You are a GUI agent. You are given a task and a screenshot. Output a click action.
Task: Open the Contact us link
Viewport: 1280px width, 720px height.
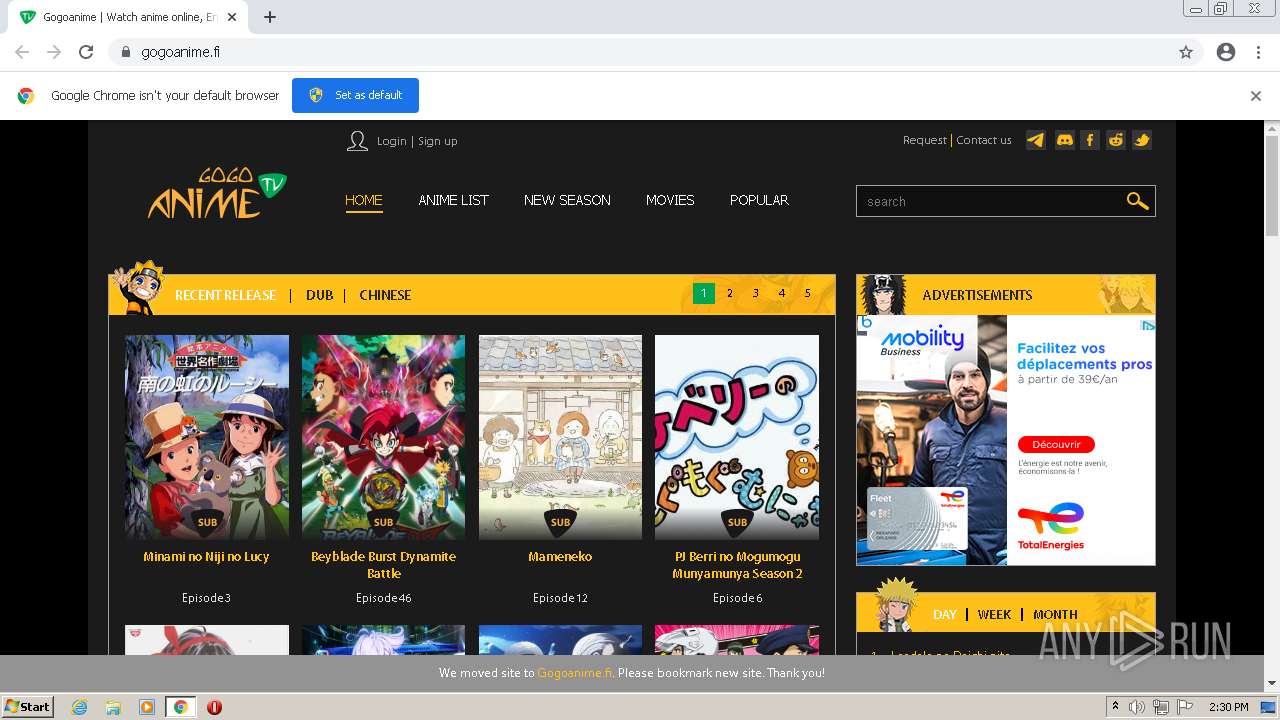[x=984, y=140]
